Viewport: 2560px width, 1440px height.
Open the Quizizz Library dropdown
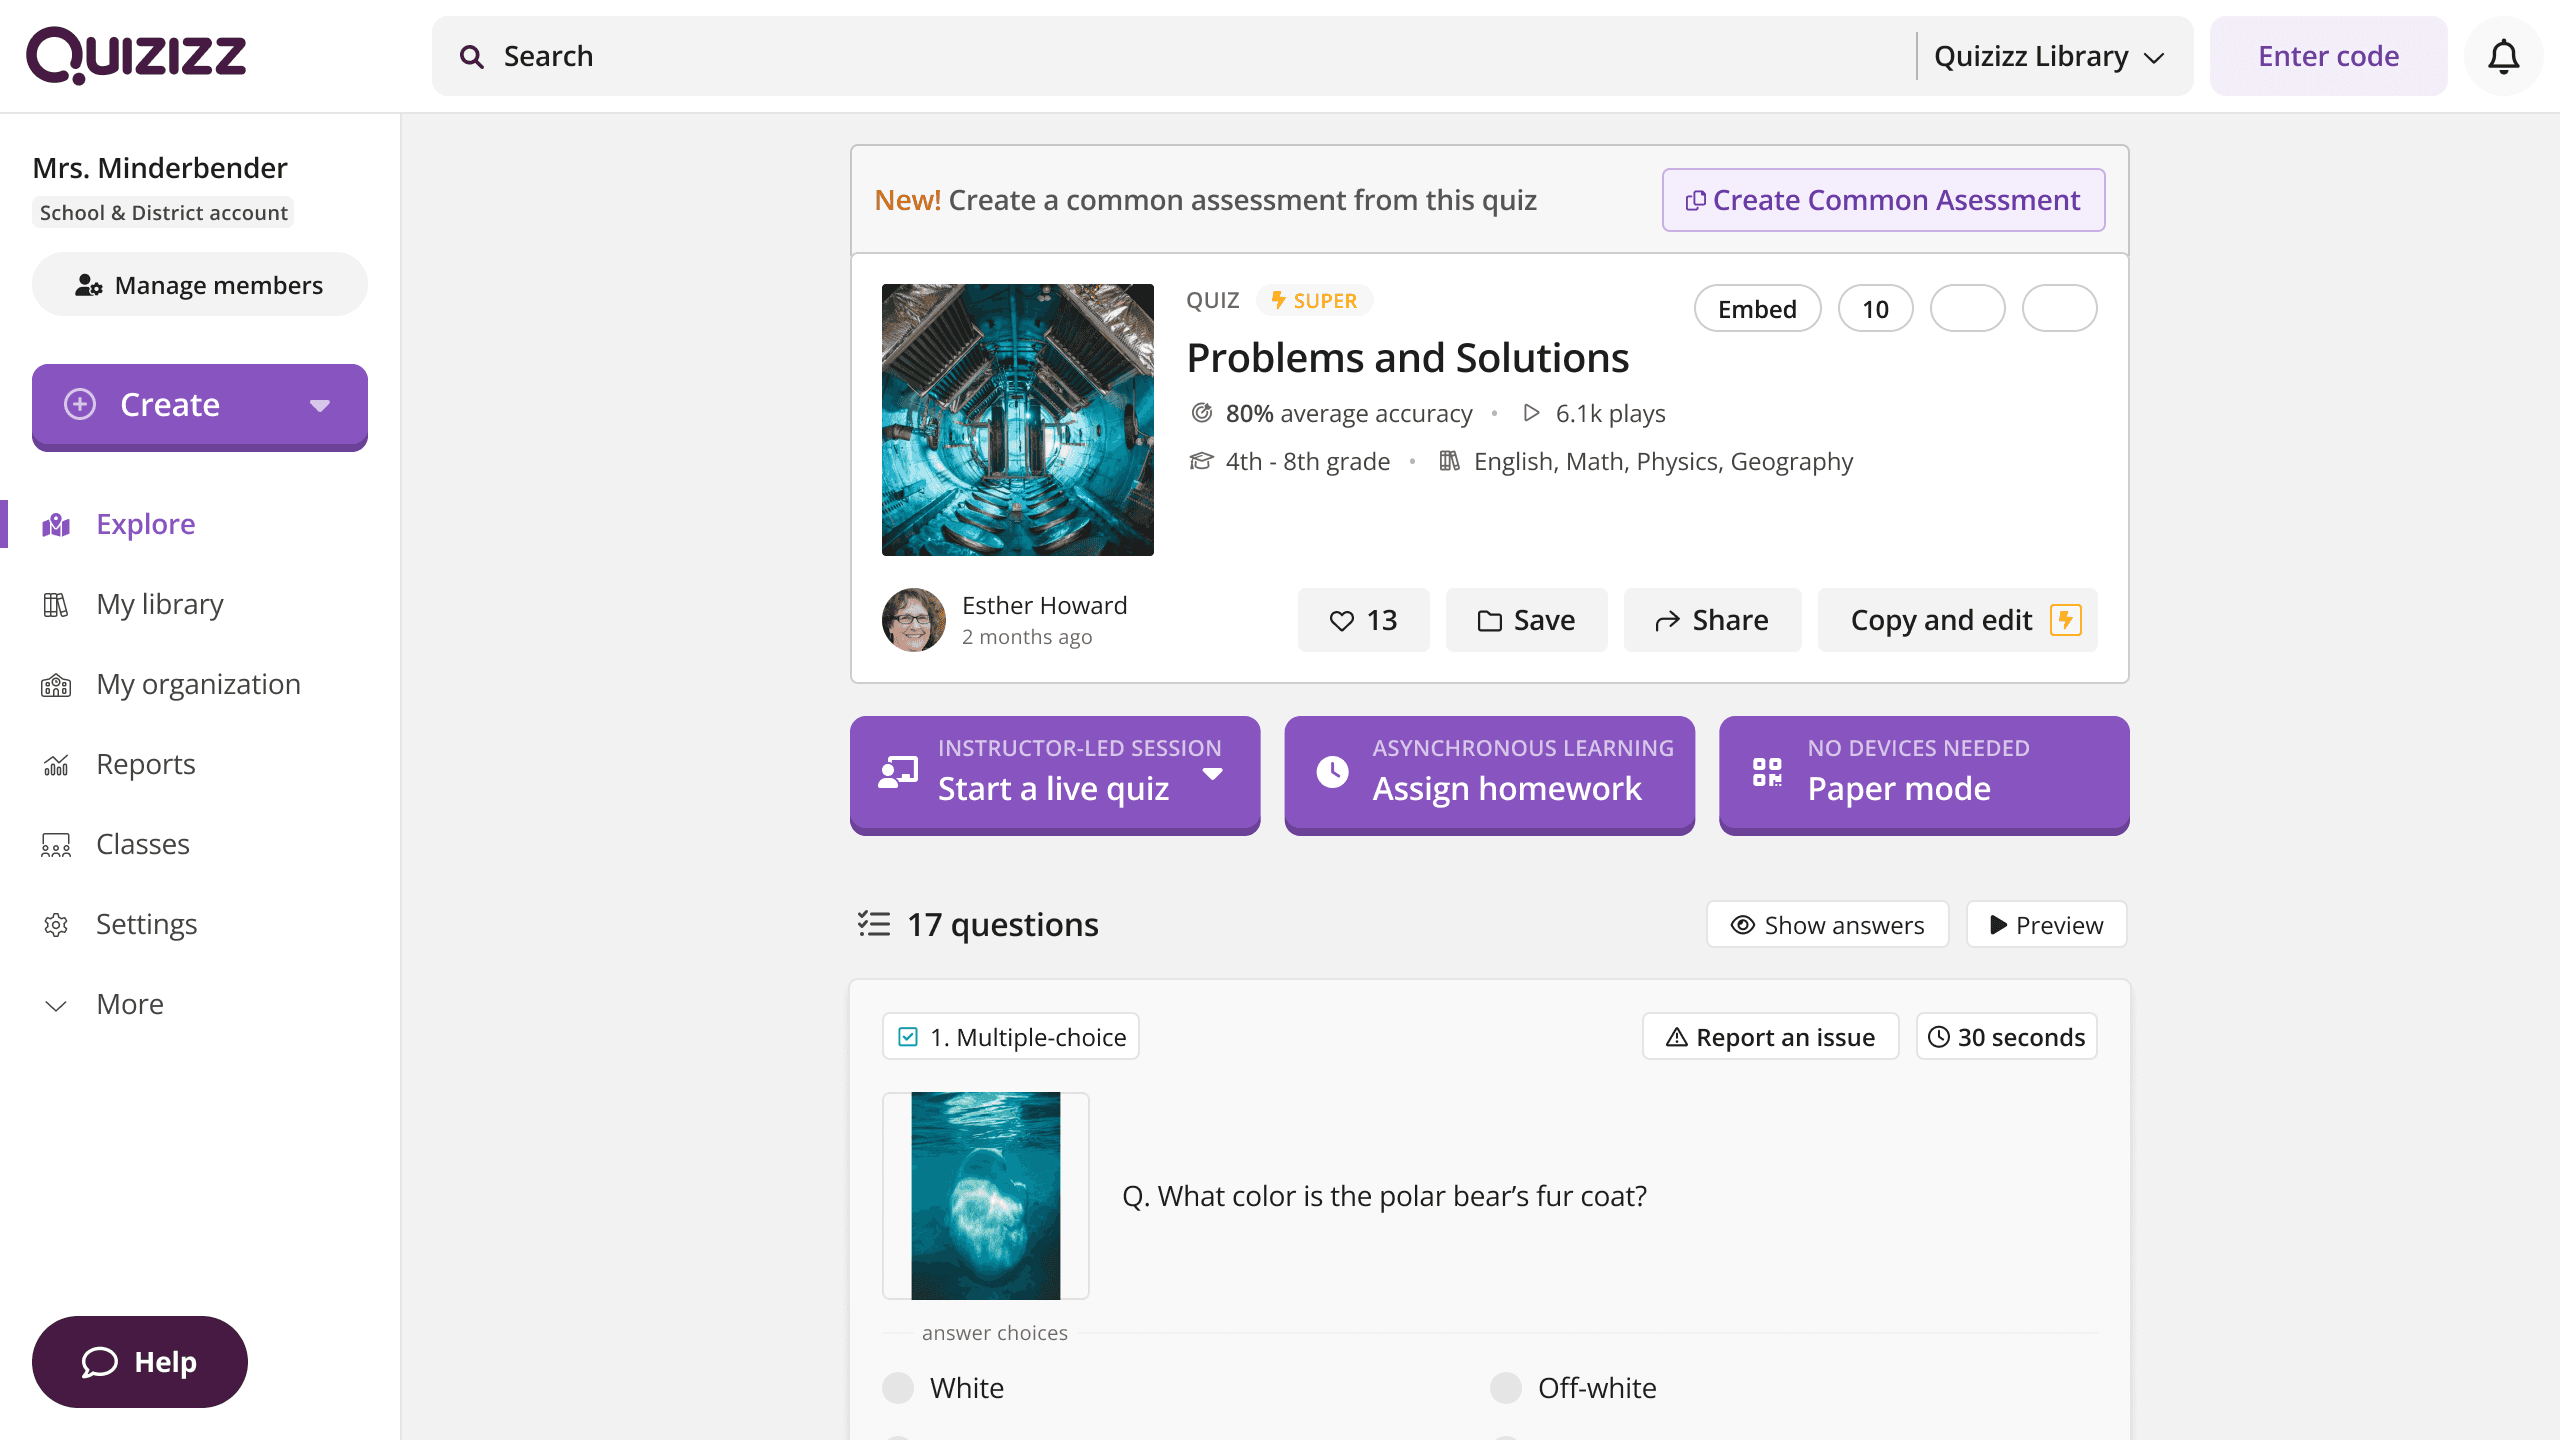point(2048,57)
